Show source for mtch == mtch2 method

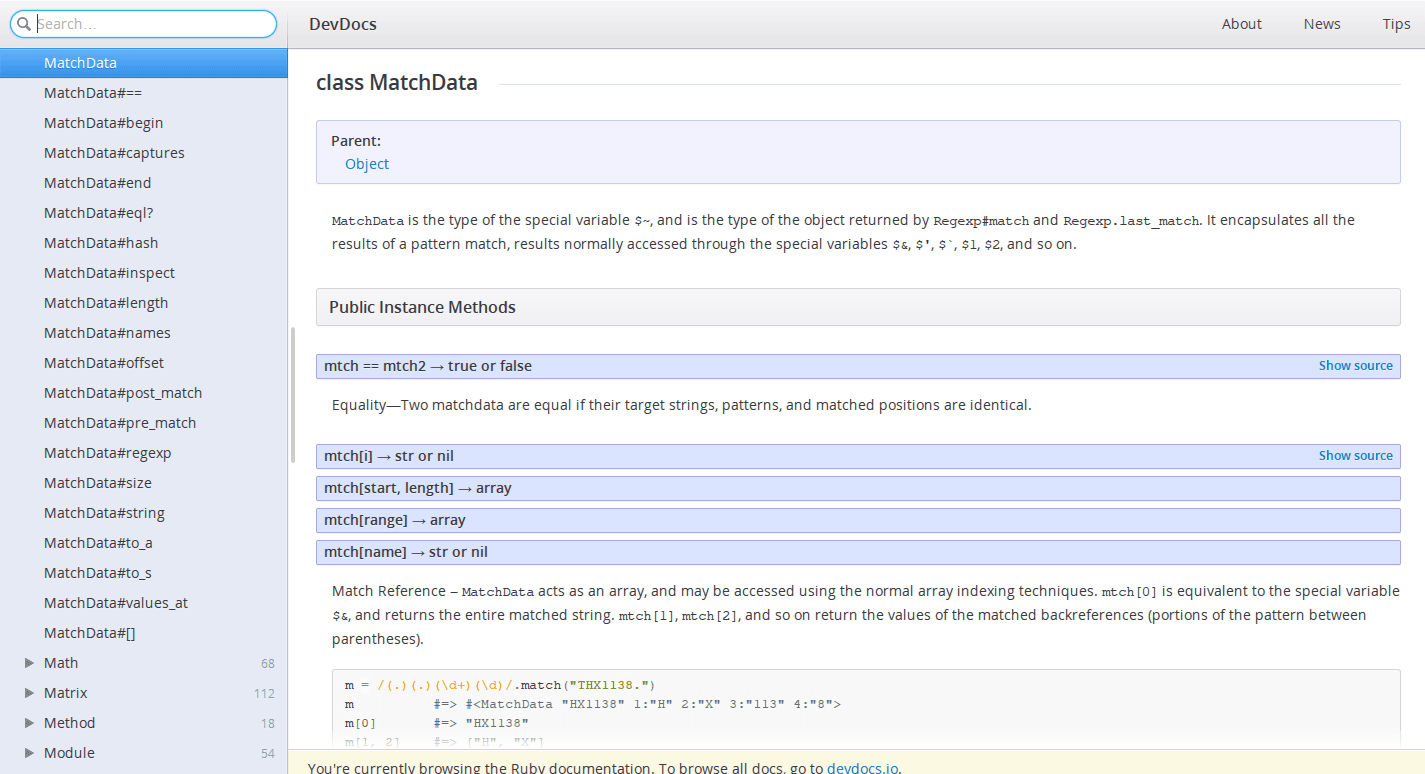pos(1355,365)
